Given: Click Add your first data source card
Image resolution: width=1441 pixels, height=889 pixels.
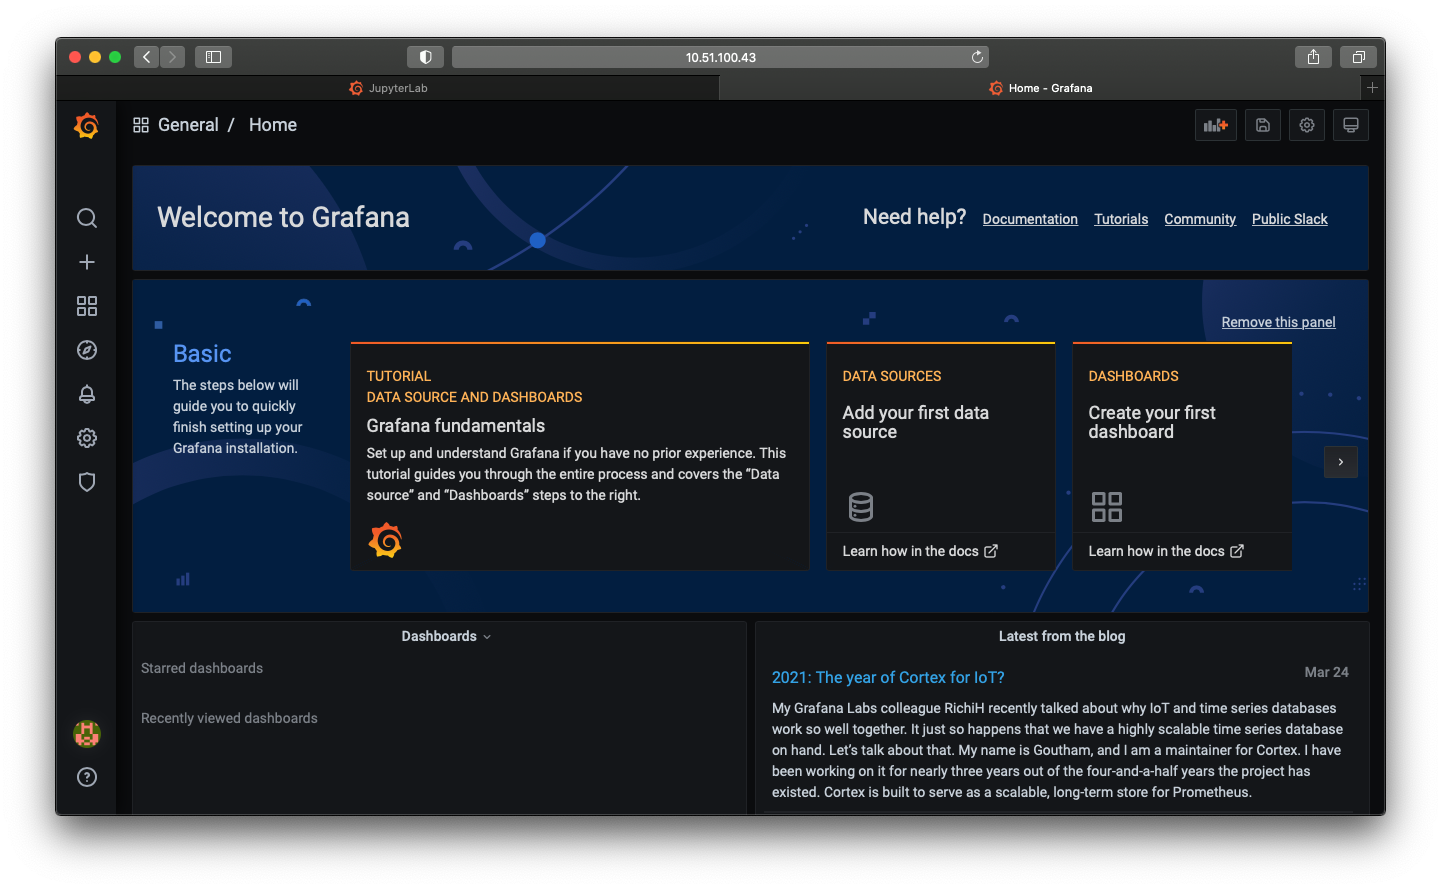Looking at the screenshot, I should (941, 457).
